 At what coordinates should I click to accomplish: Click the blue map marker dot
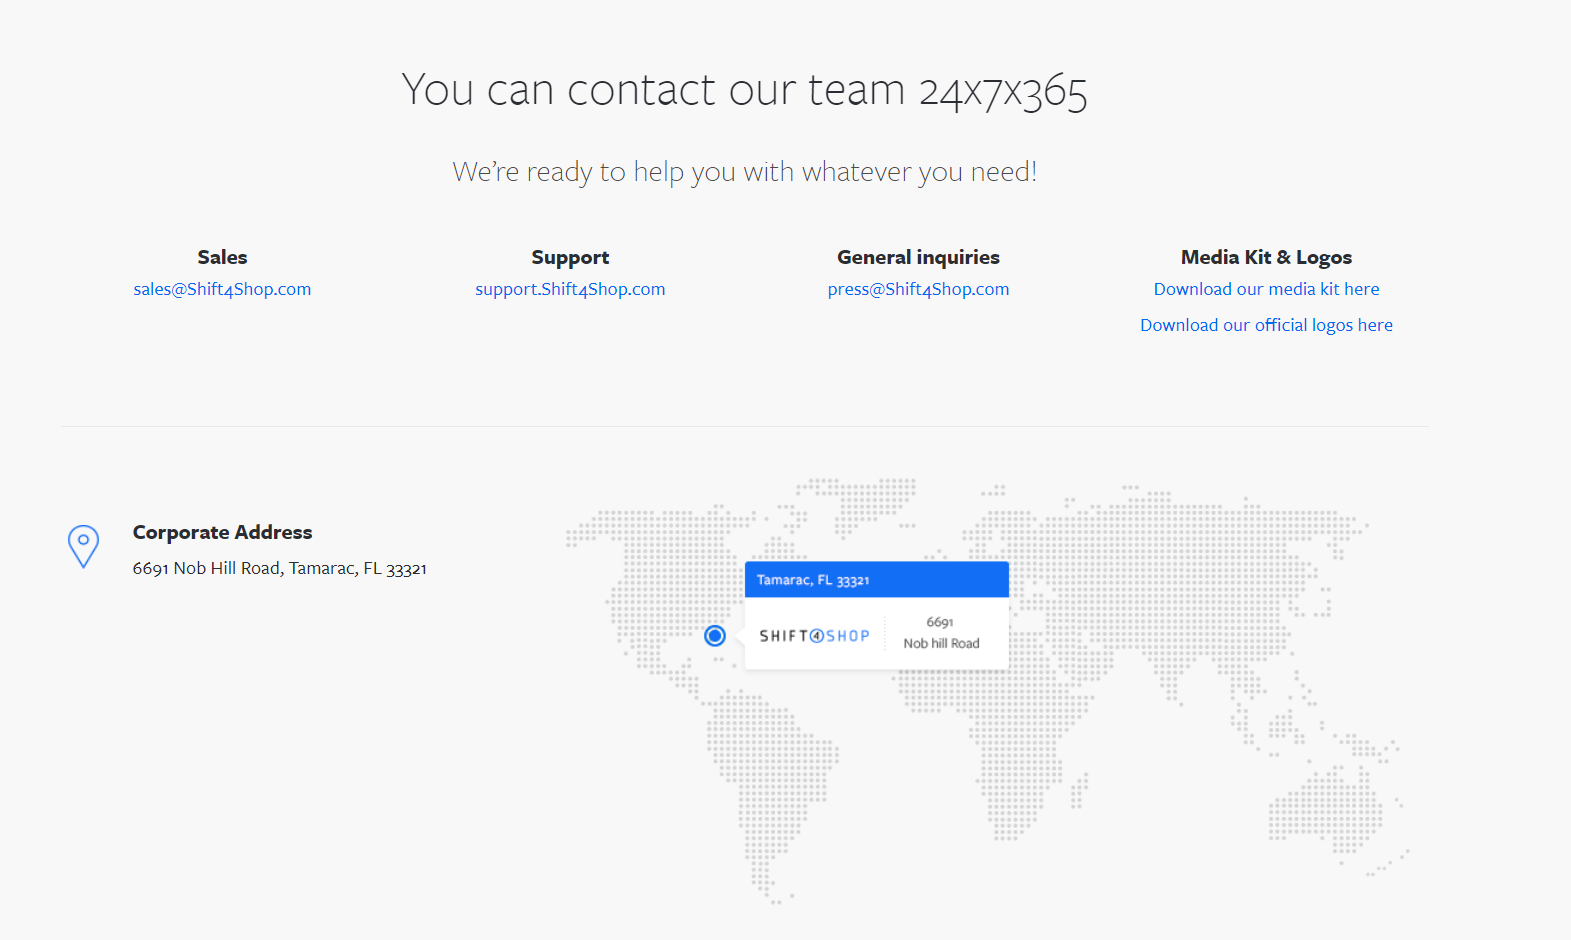click(x=715, y=635)
